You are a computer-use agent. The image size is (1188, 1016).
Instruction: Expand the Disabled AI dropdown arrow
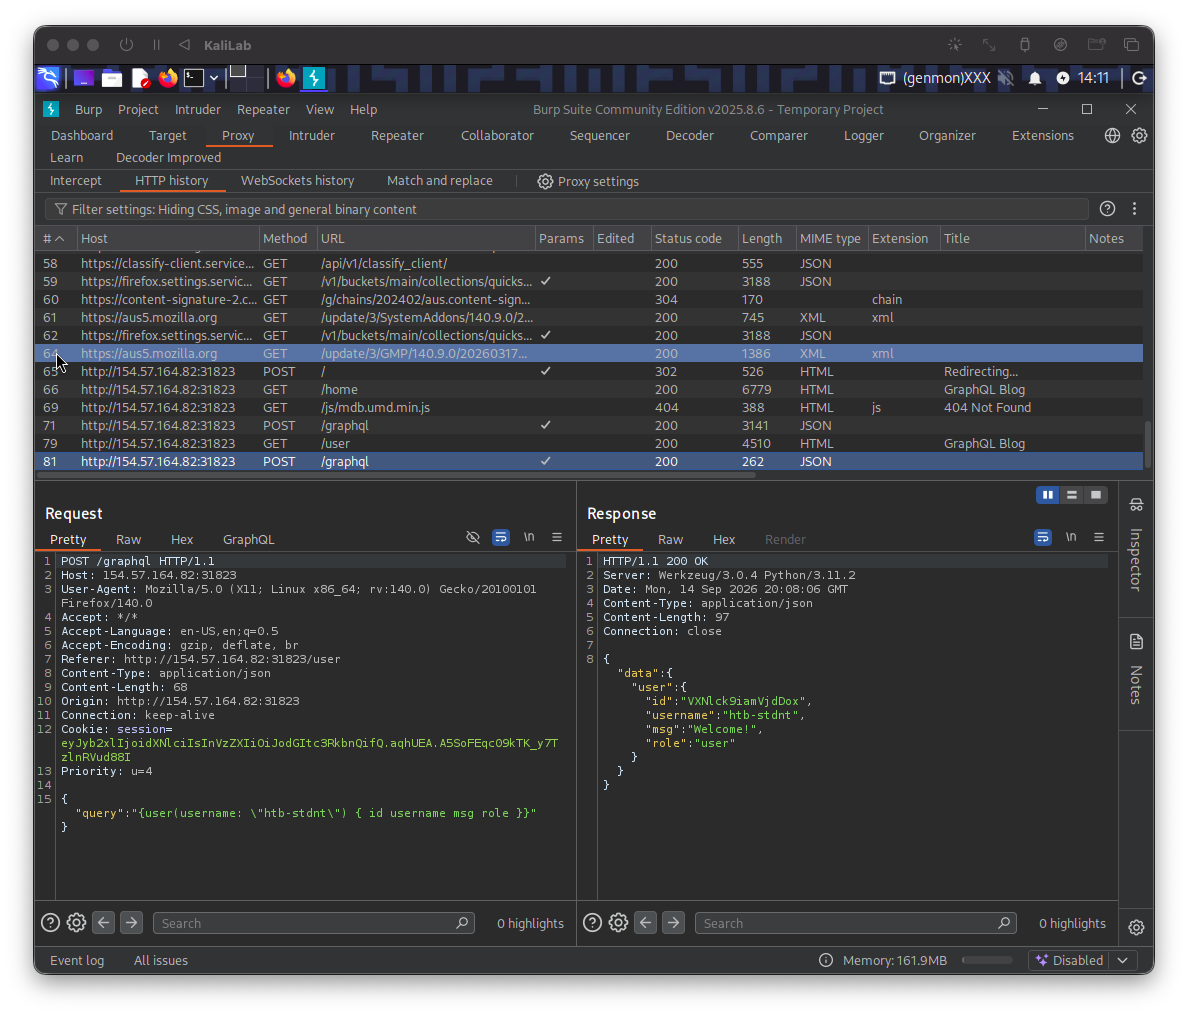click(x=1123, y=960)
